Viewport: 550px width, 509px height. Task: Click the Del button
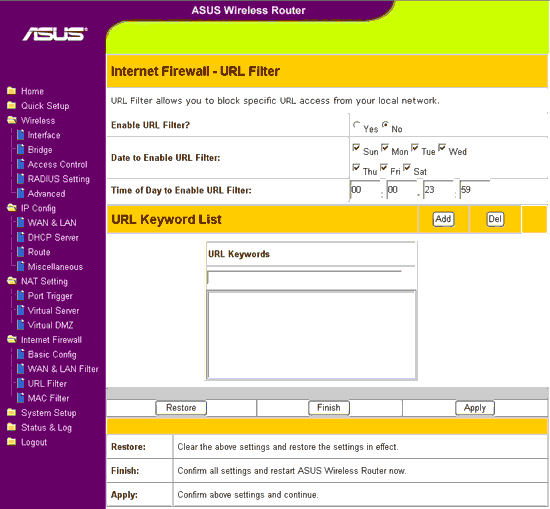coord(495,219)
